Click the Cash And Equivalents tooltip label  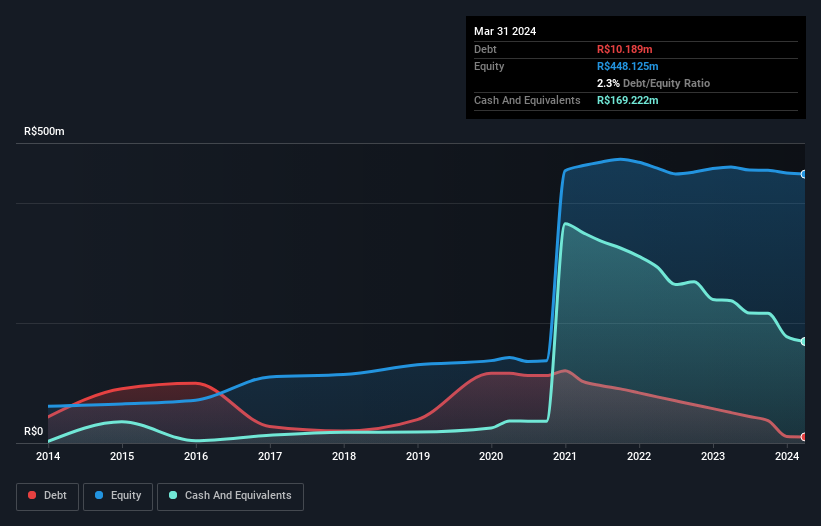[x=527, y=100]
